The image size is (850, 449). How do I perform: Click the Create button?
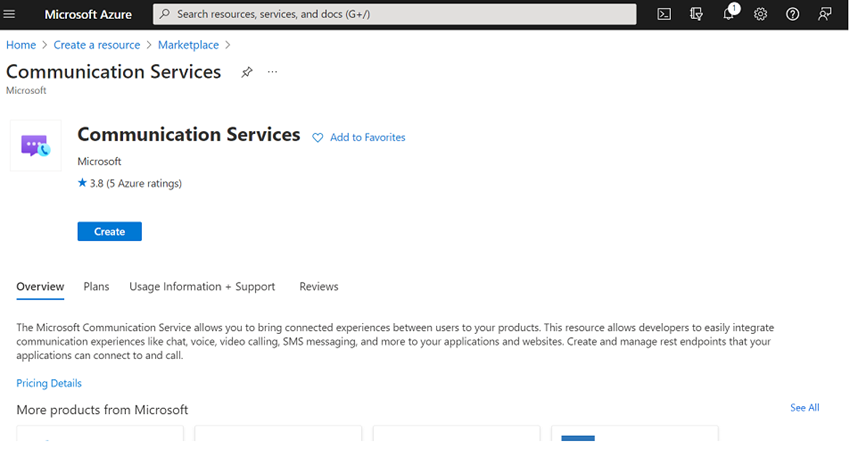(x=110, y=232)
